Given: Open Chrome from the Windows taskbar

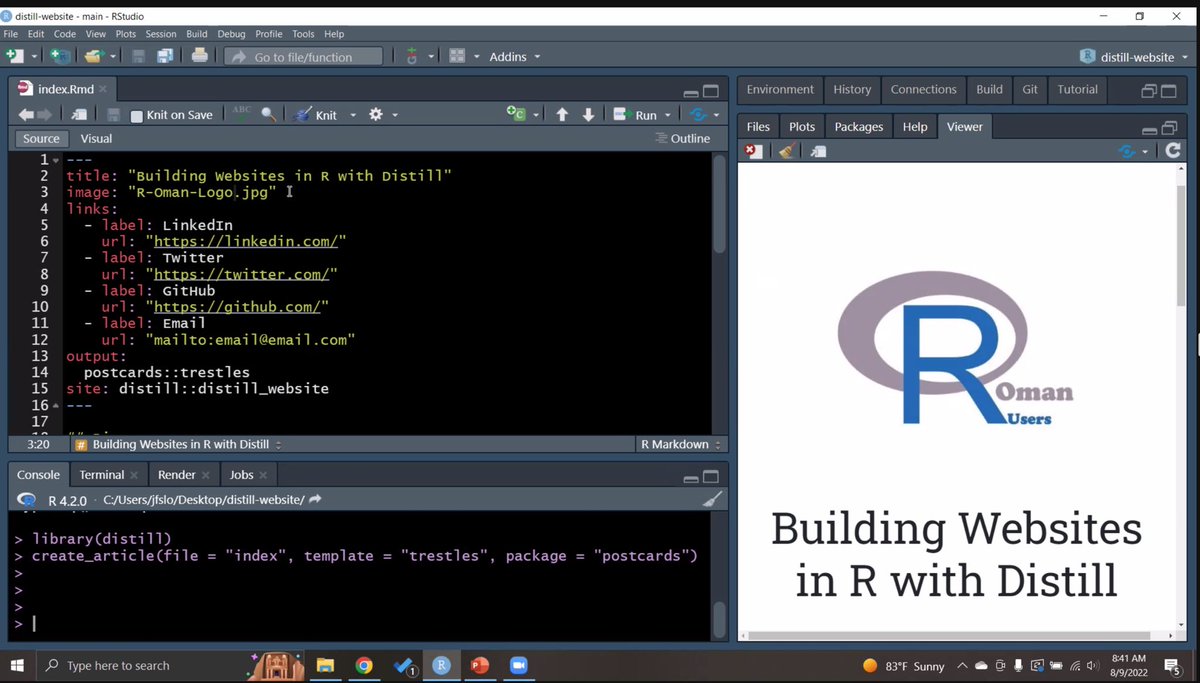Looking at the screenshot, I should [x=364, y=666].
